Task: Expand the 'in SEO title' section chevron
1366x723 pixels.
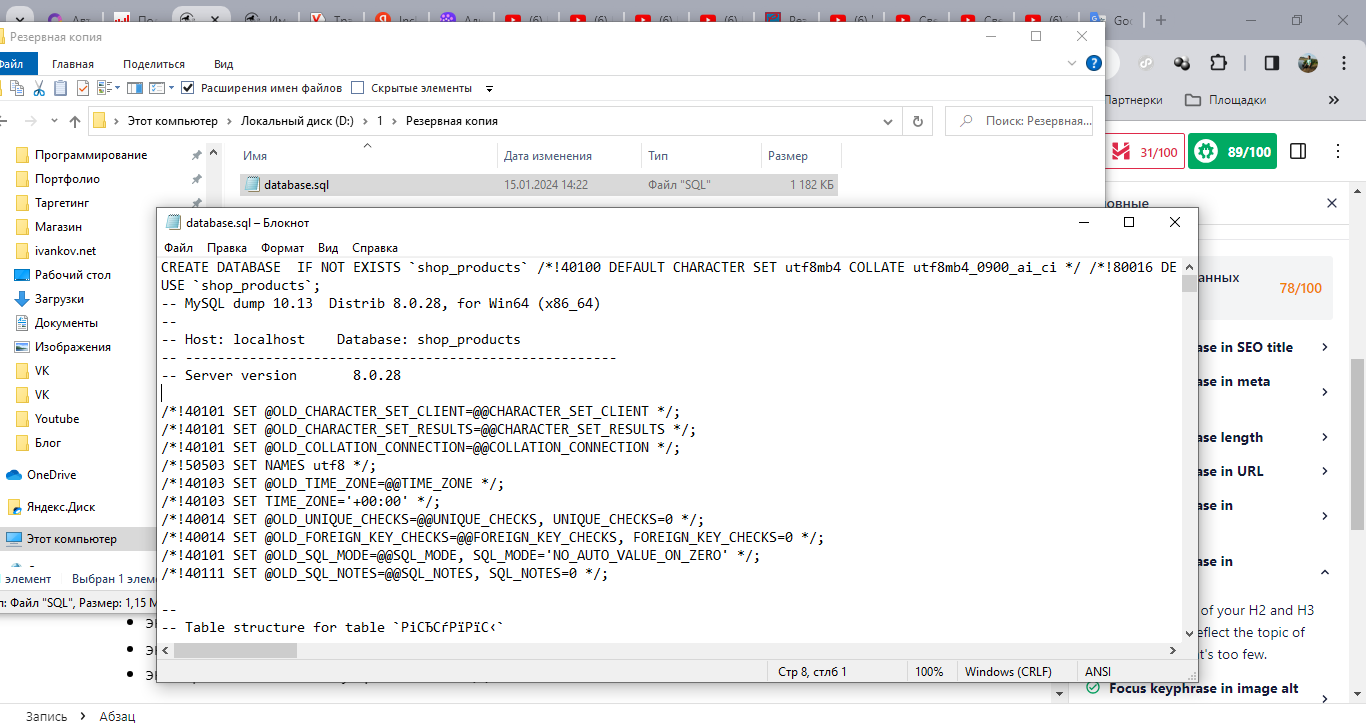Action: (x=1325, y=347)
